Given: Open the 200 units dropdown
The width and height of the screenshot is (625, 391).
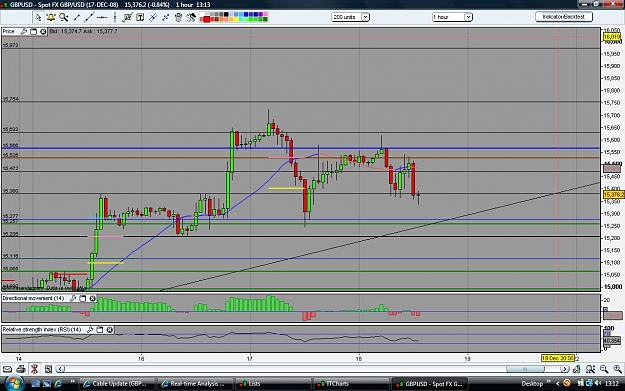Looking at the screenshot, I should [350, 17].
